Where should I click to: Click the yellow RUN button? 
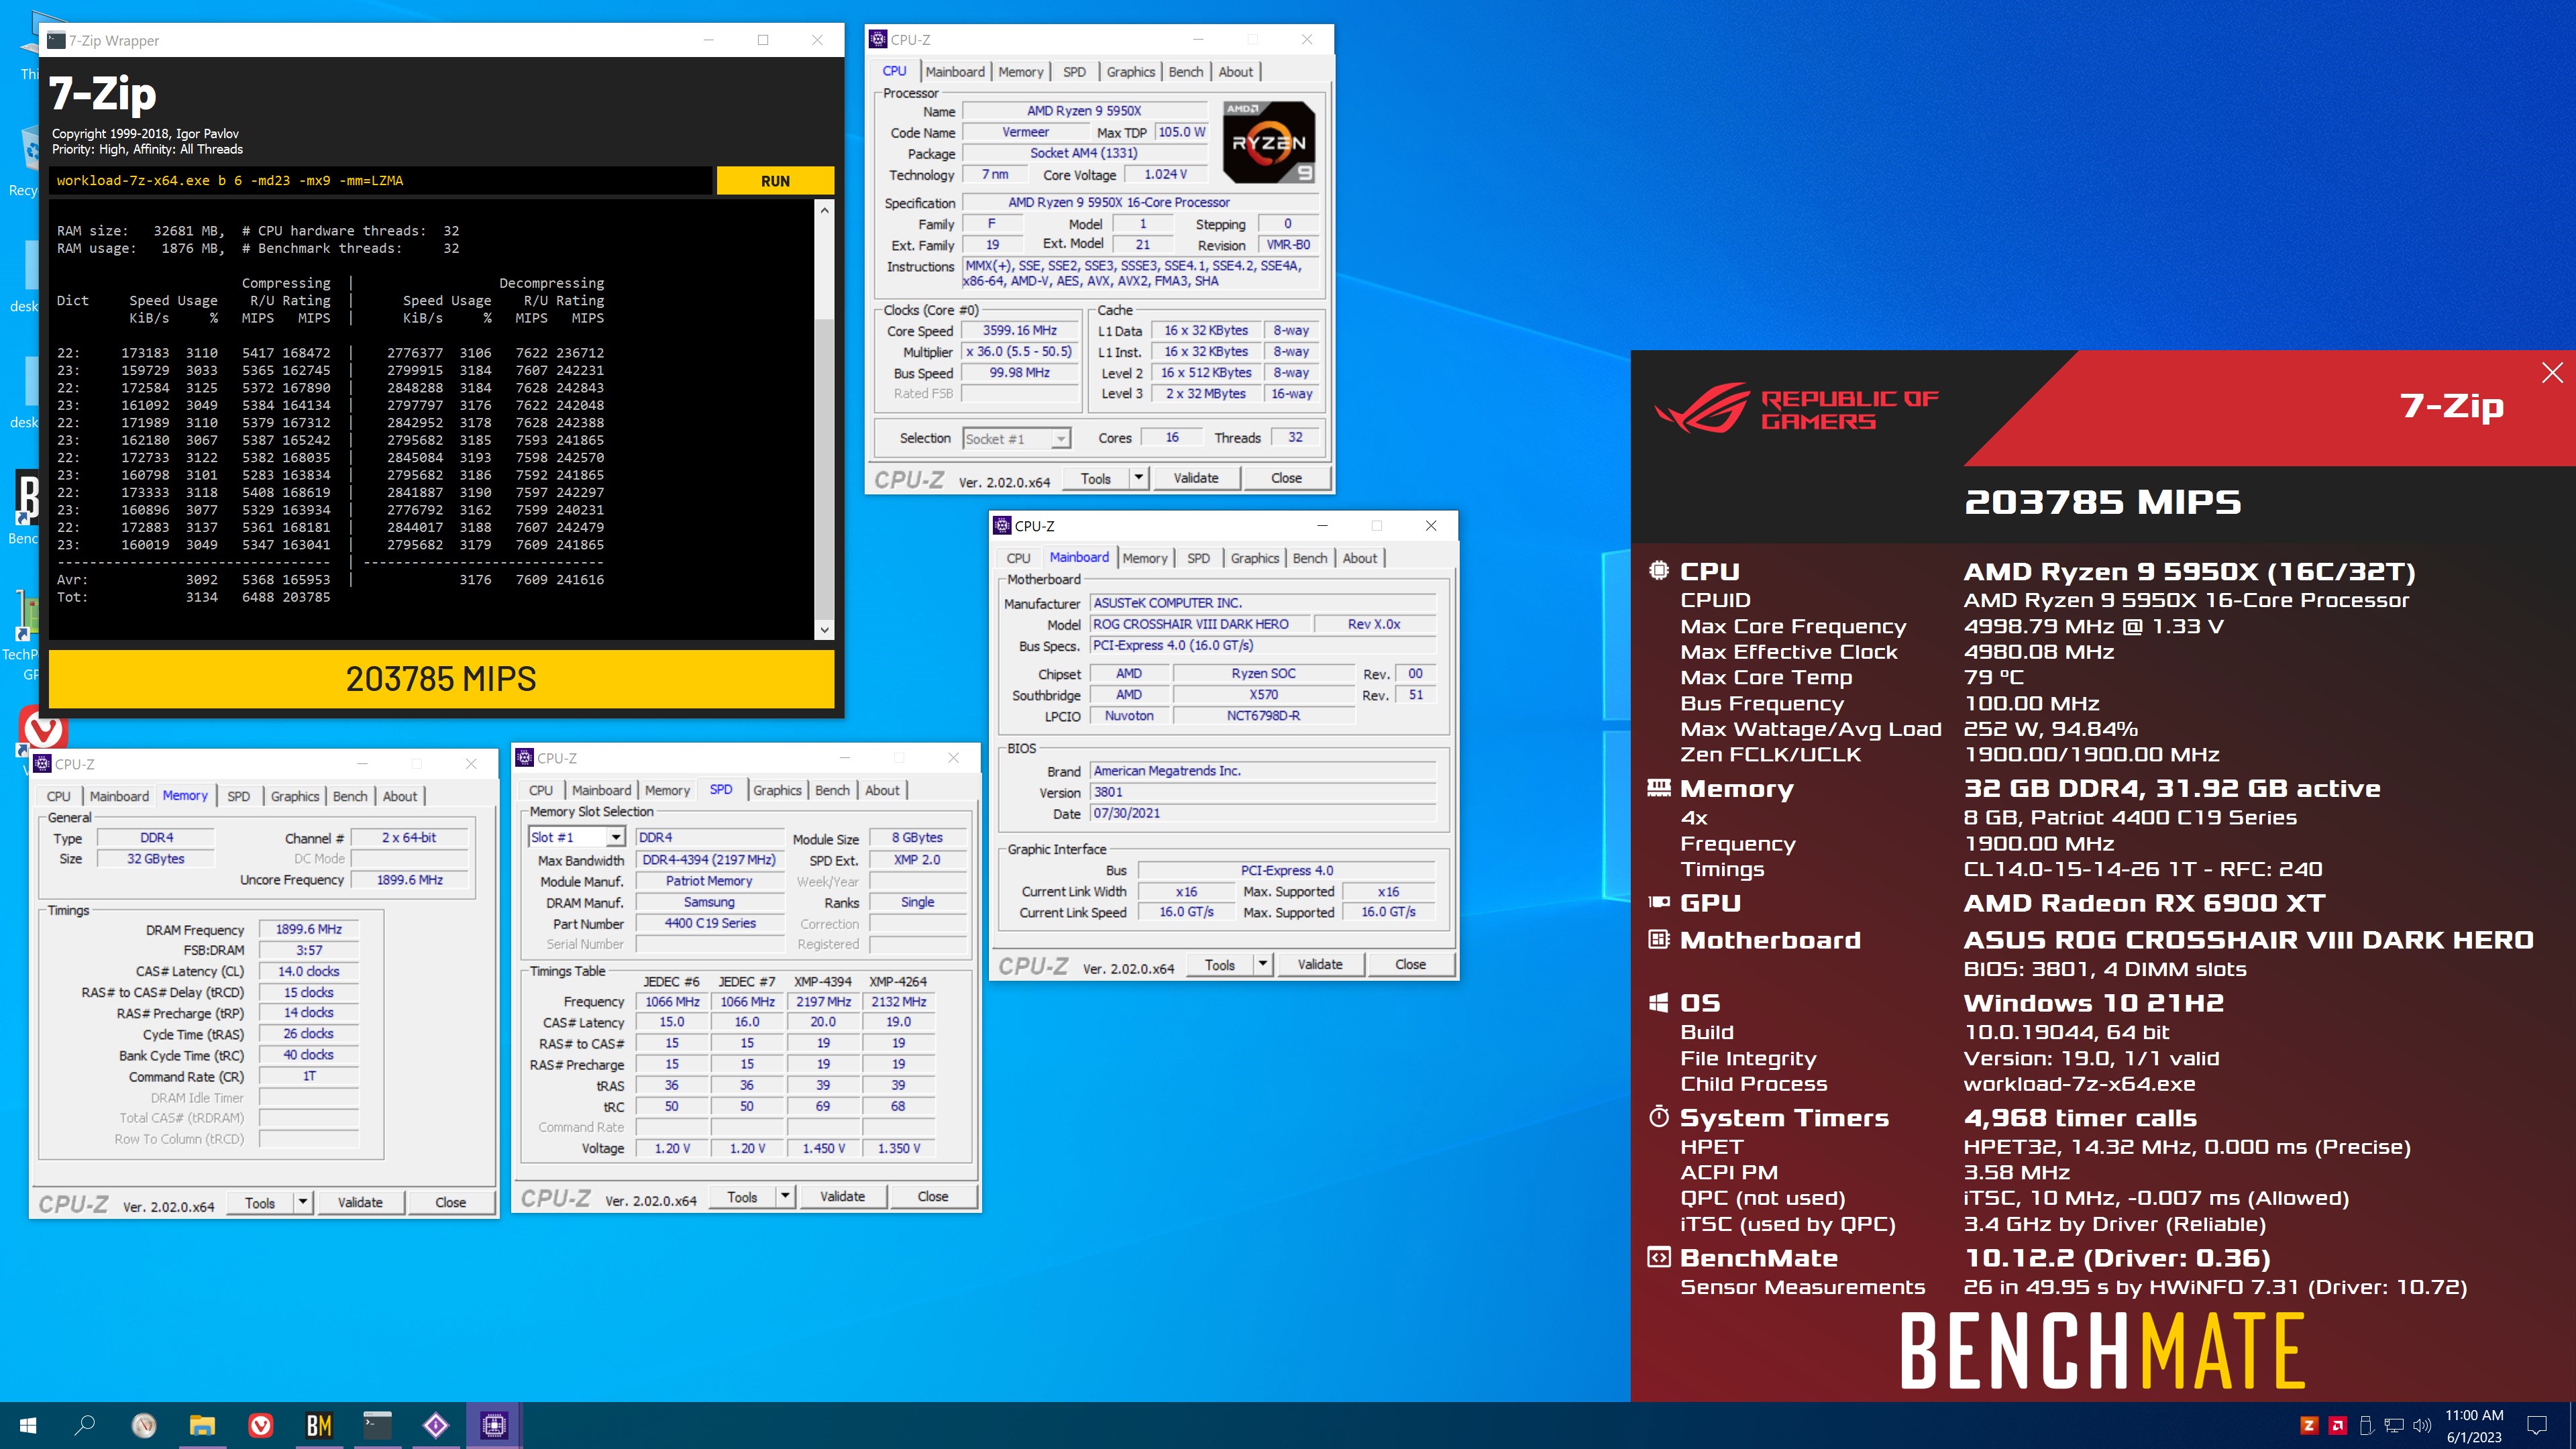775,181
